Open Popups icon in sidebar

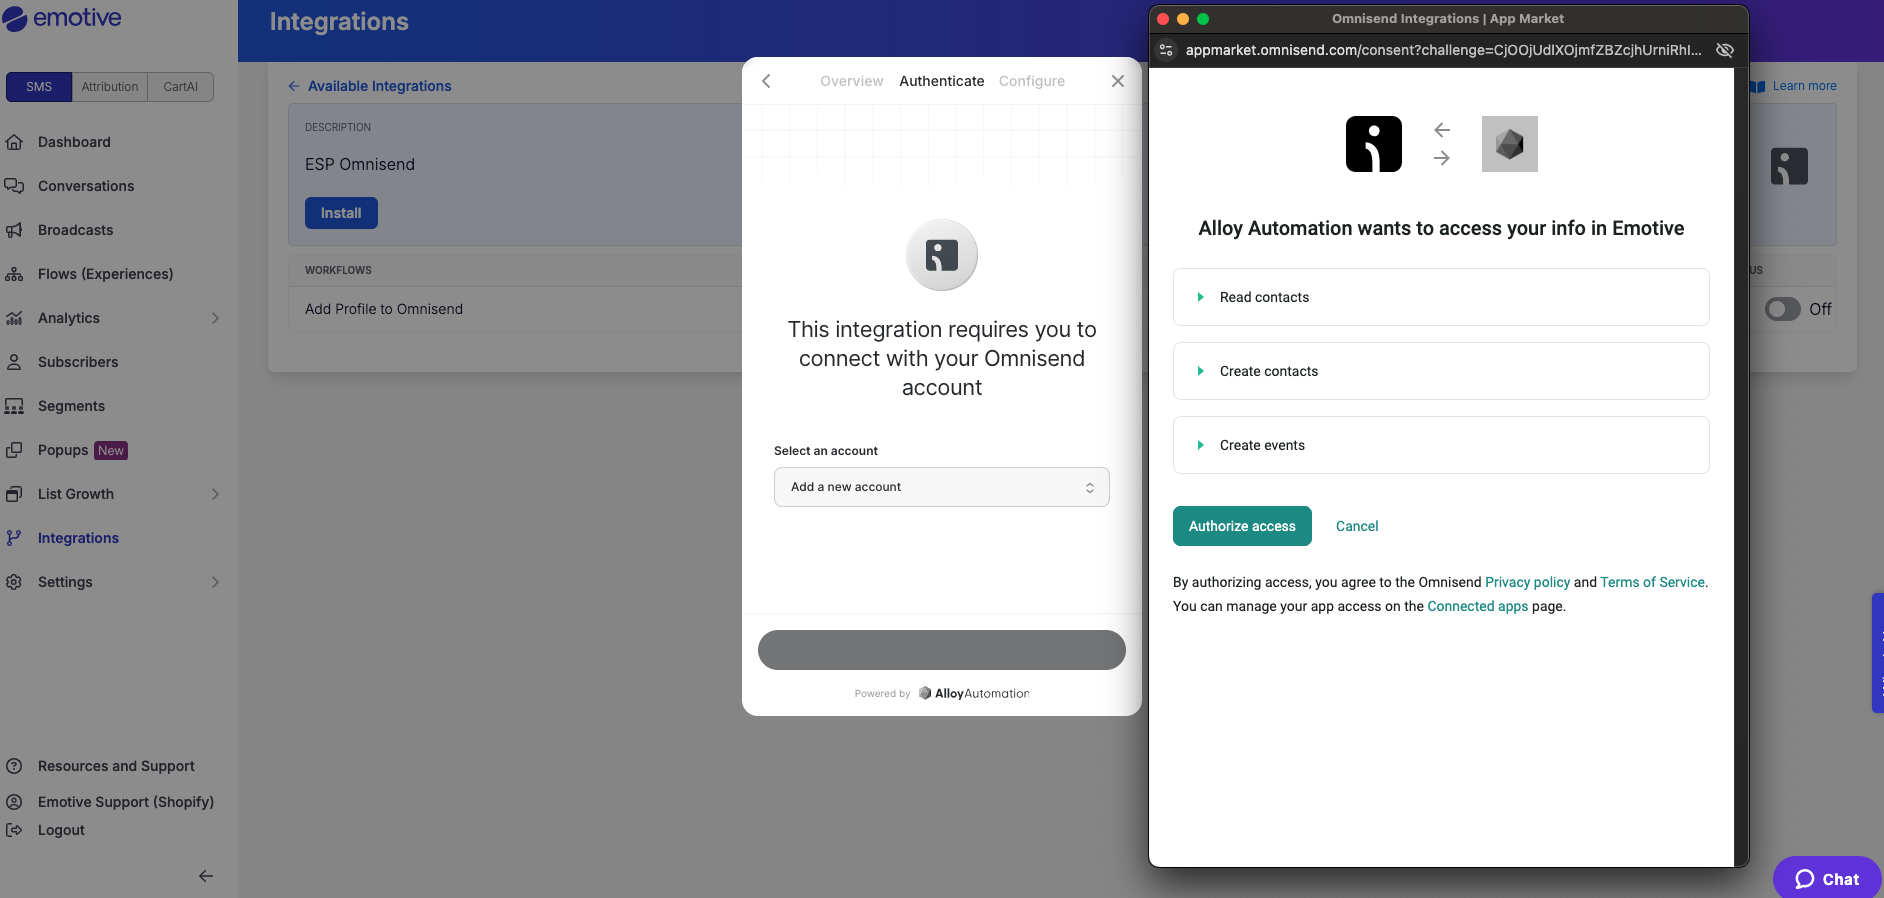click(14, 450)
